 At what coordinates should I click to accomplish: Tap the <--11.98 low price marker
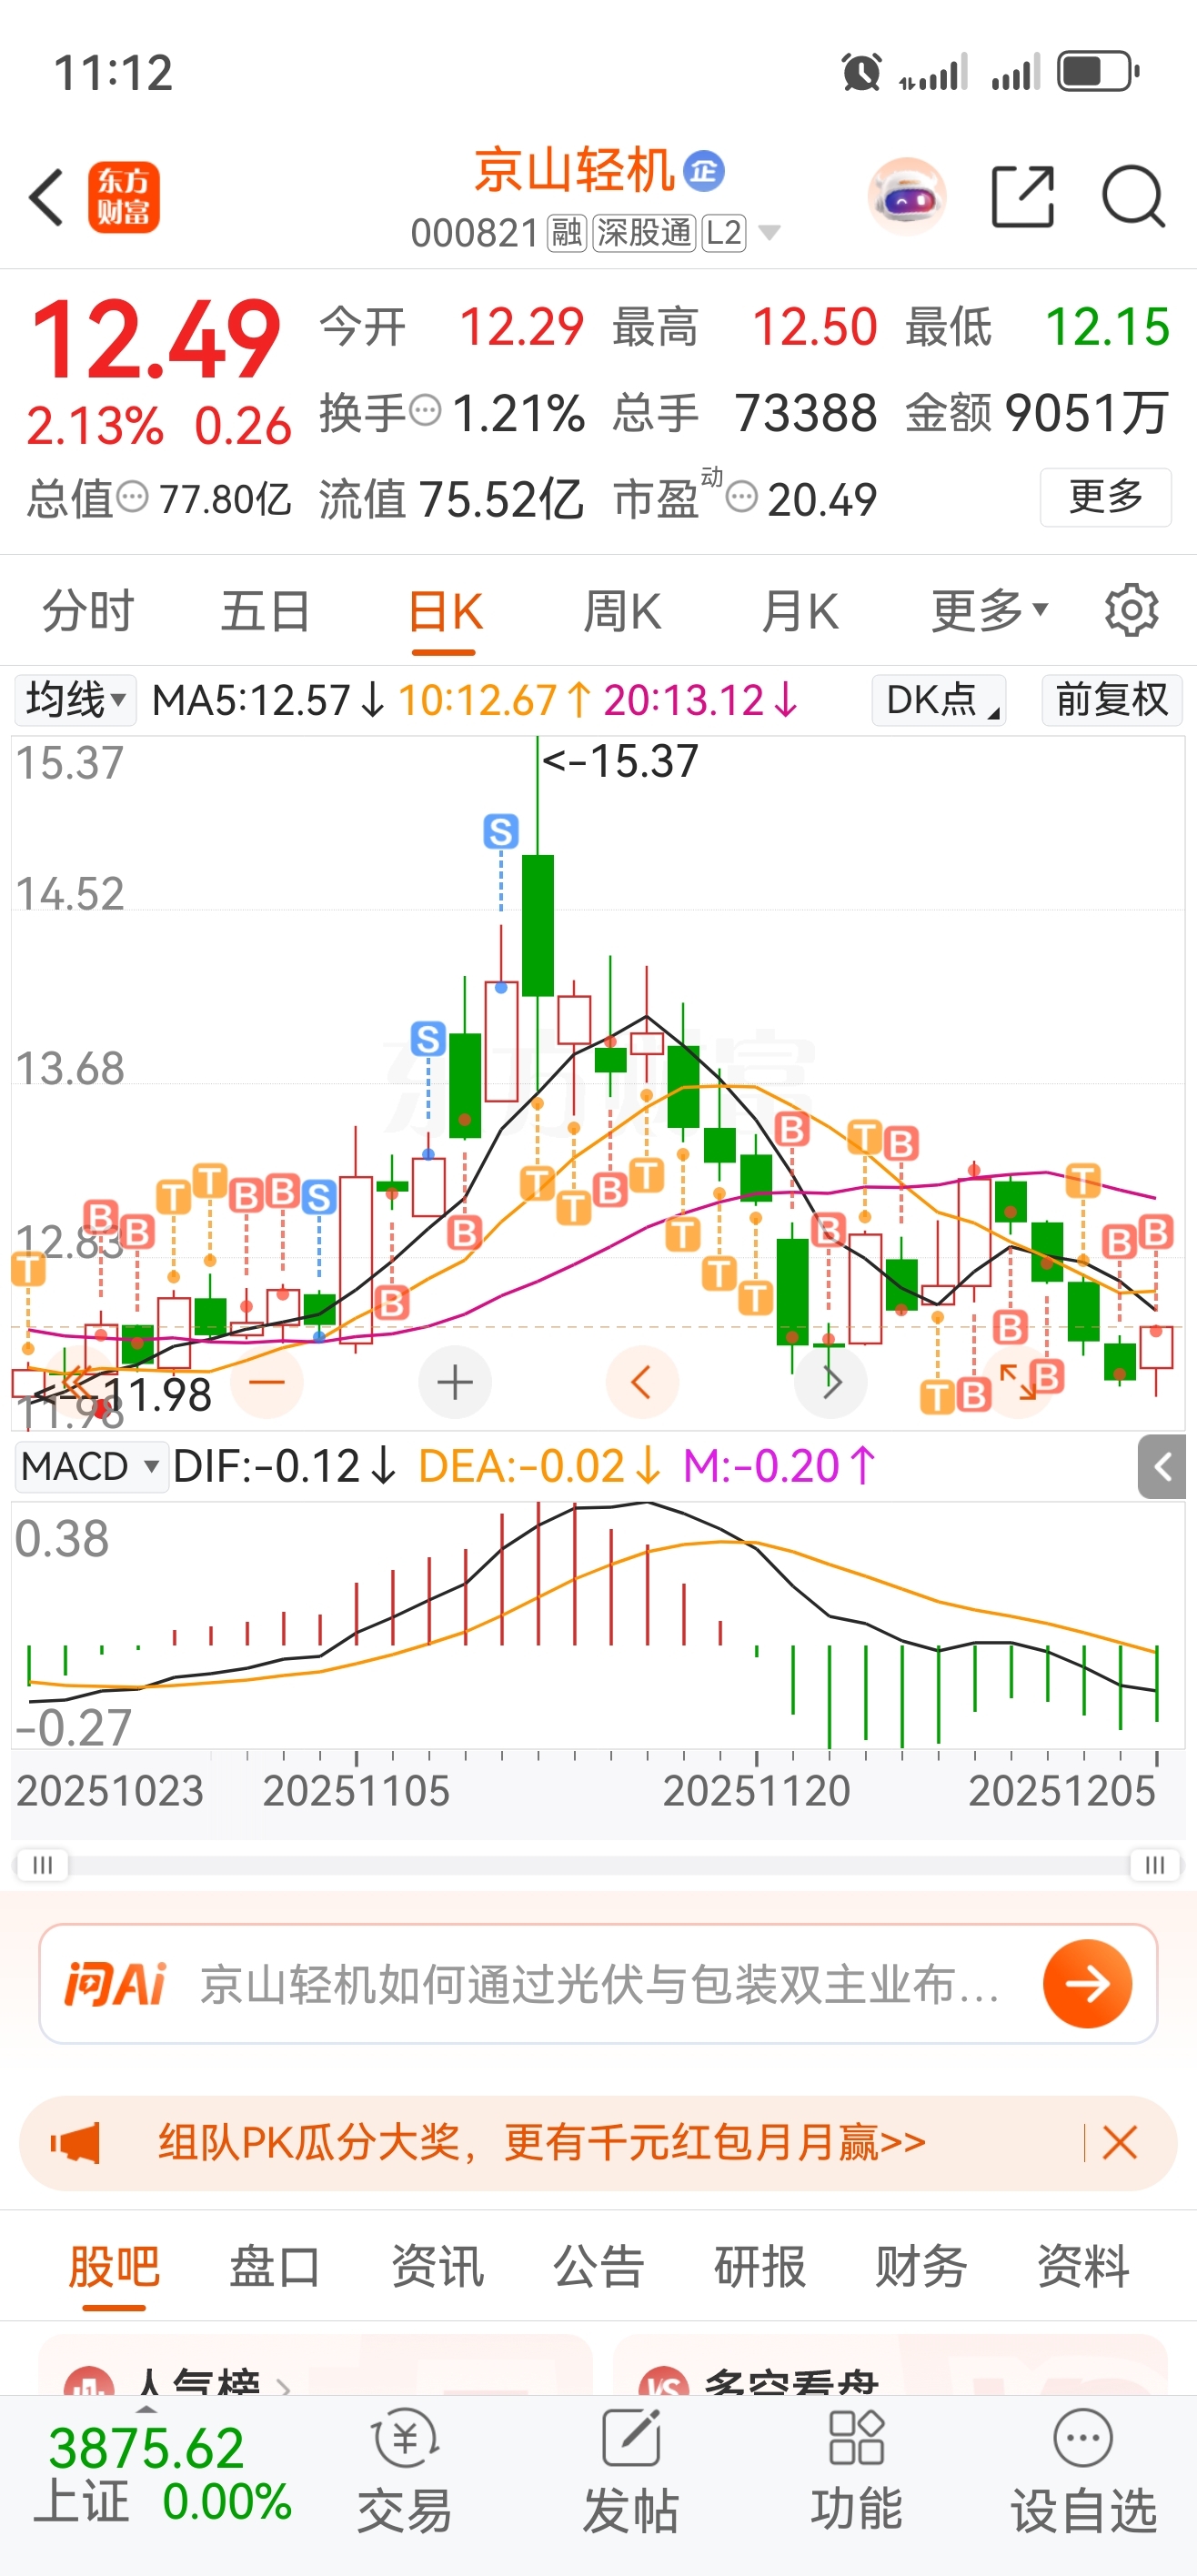(124, 1394)
